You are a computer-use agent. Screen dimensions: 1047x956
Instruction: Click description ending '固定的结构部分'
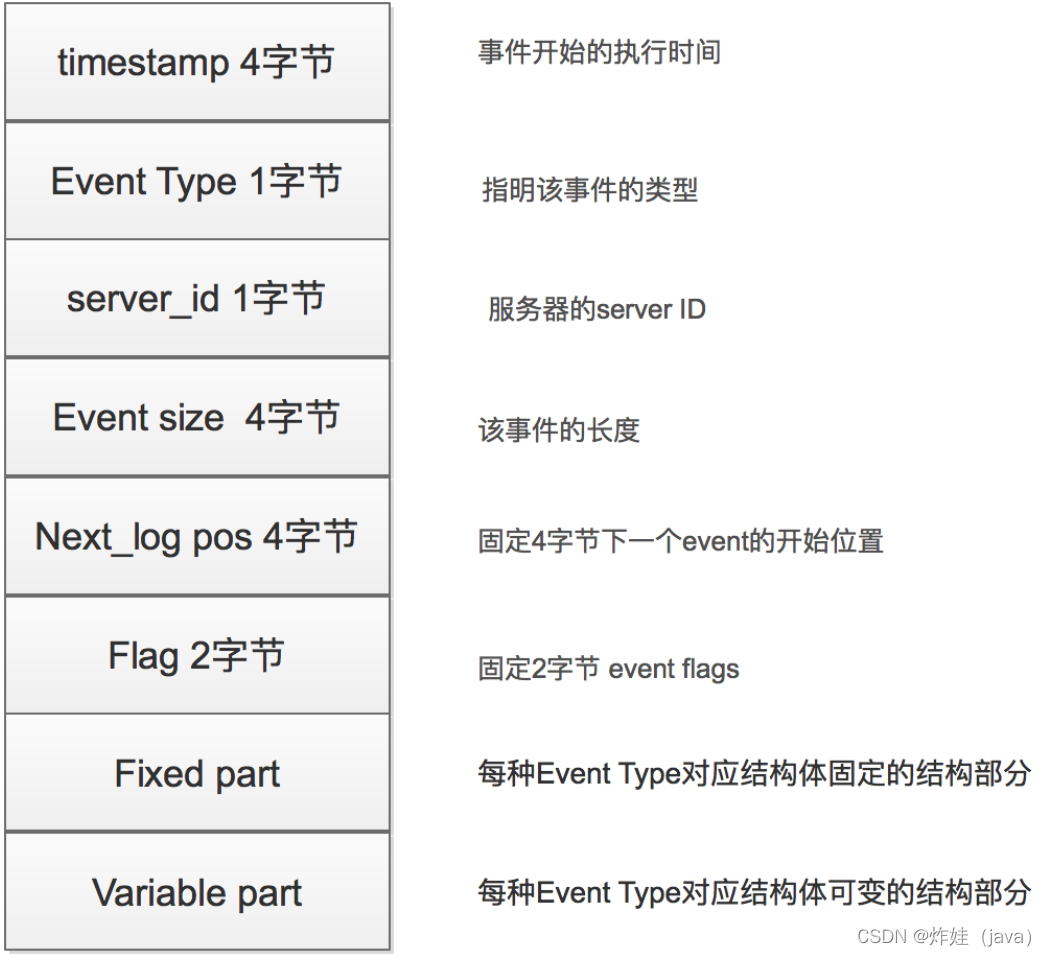(x=755, y=773)
